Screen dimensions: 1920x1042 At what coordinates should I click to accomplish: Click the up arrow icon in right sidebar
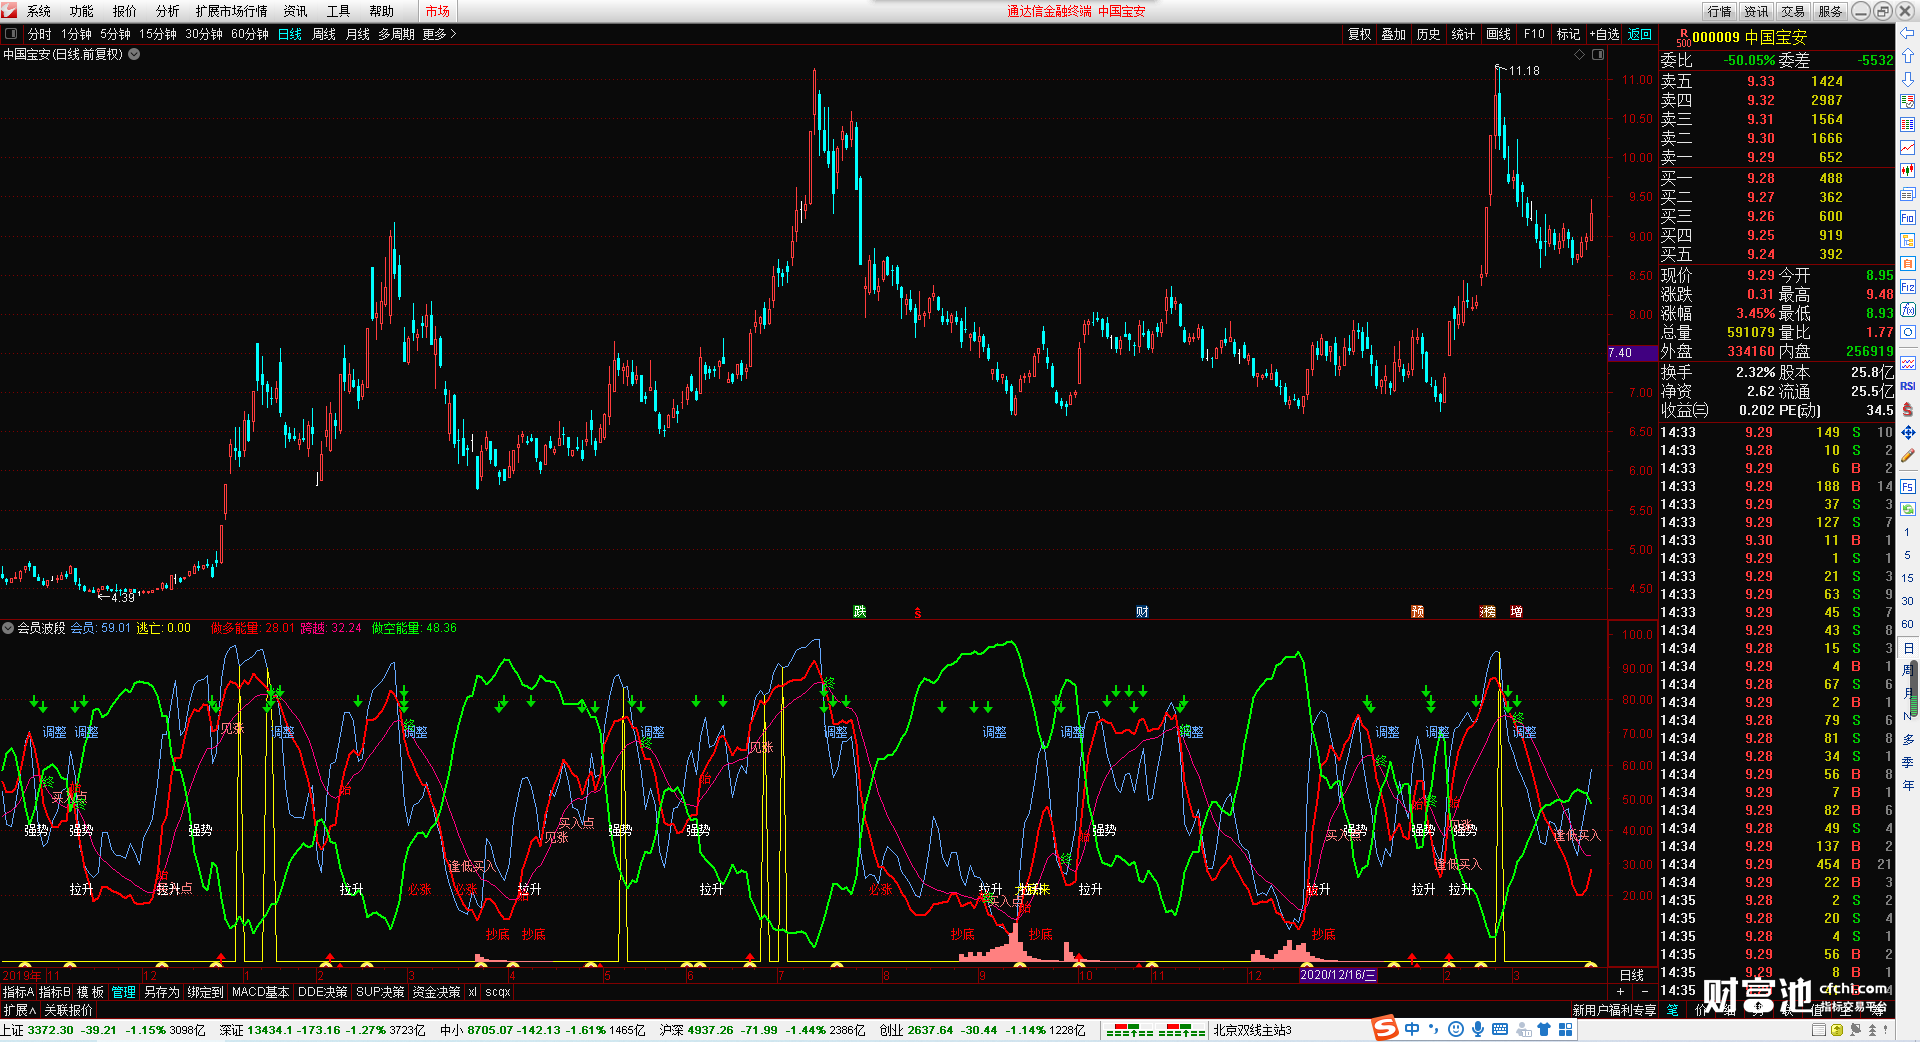coord(1907,56)
